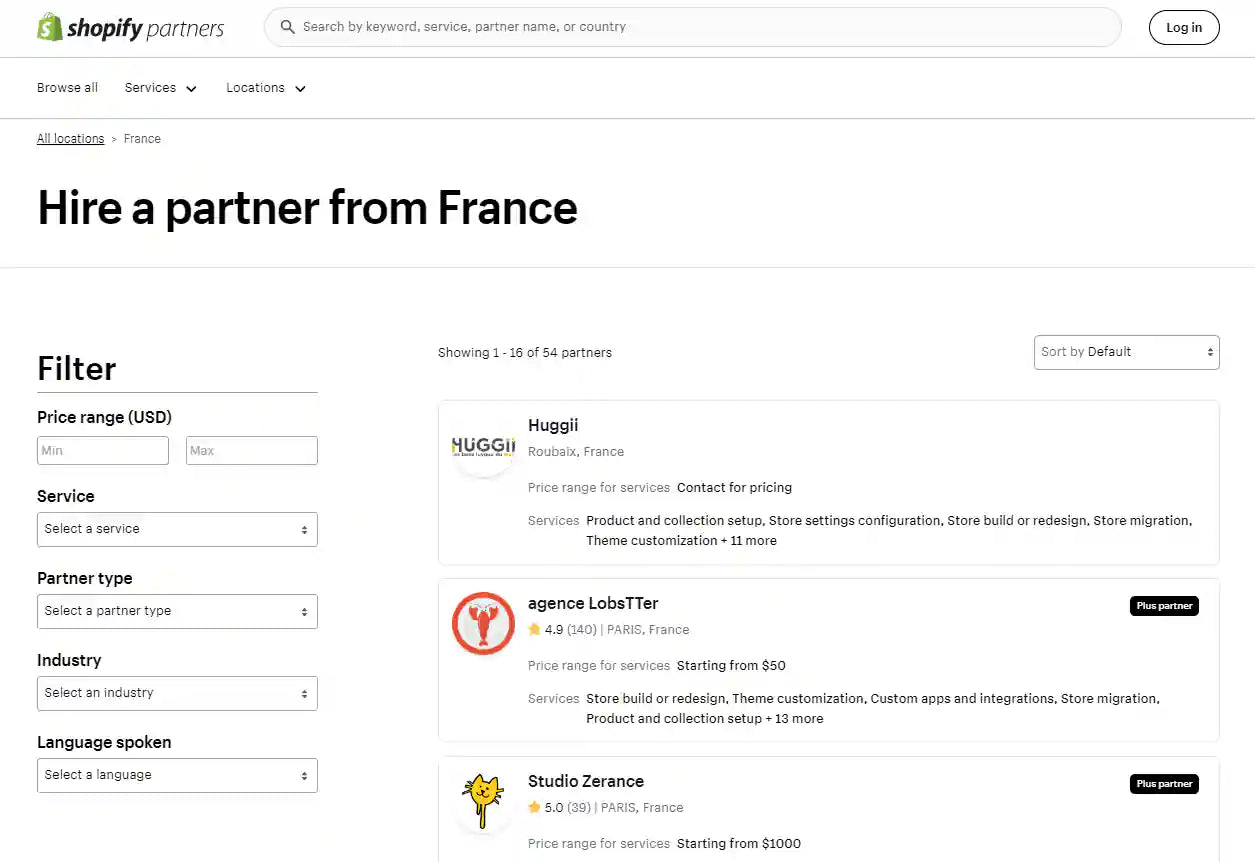Open Browse all page
Image resolution: width=1255 pixels, height=862 pixels.
tap(67, 88)
